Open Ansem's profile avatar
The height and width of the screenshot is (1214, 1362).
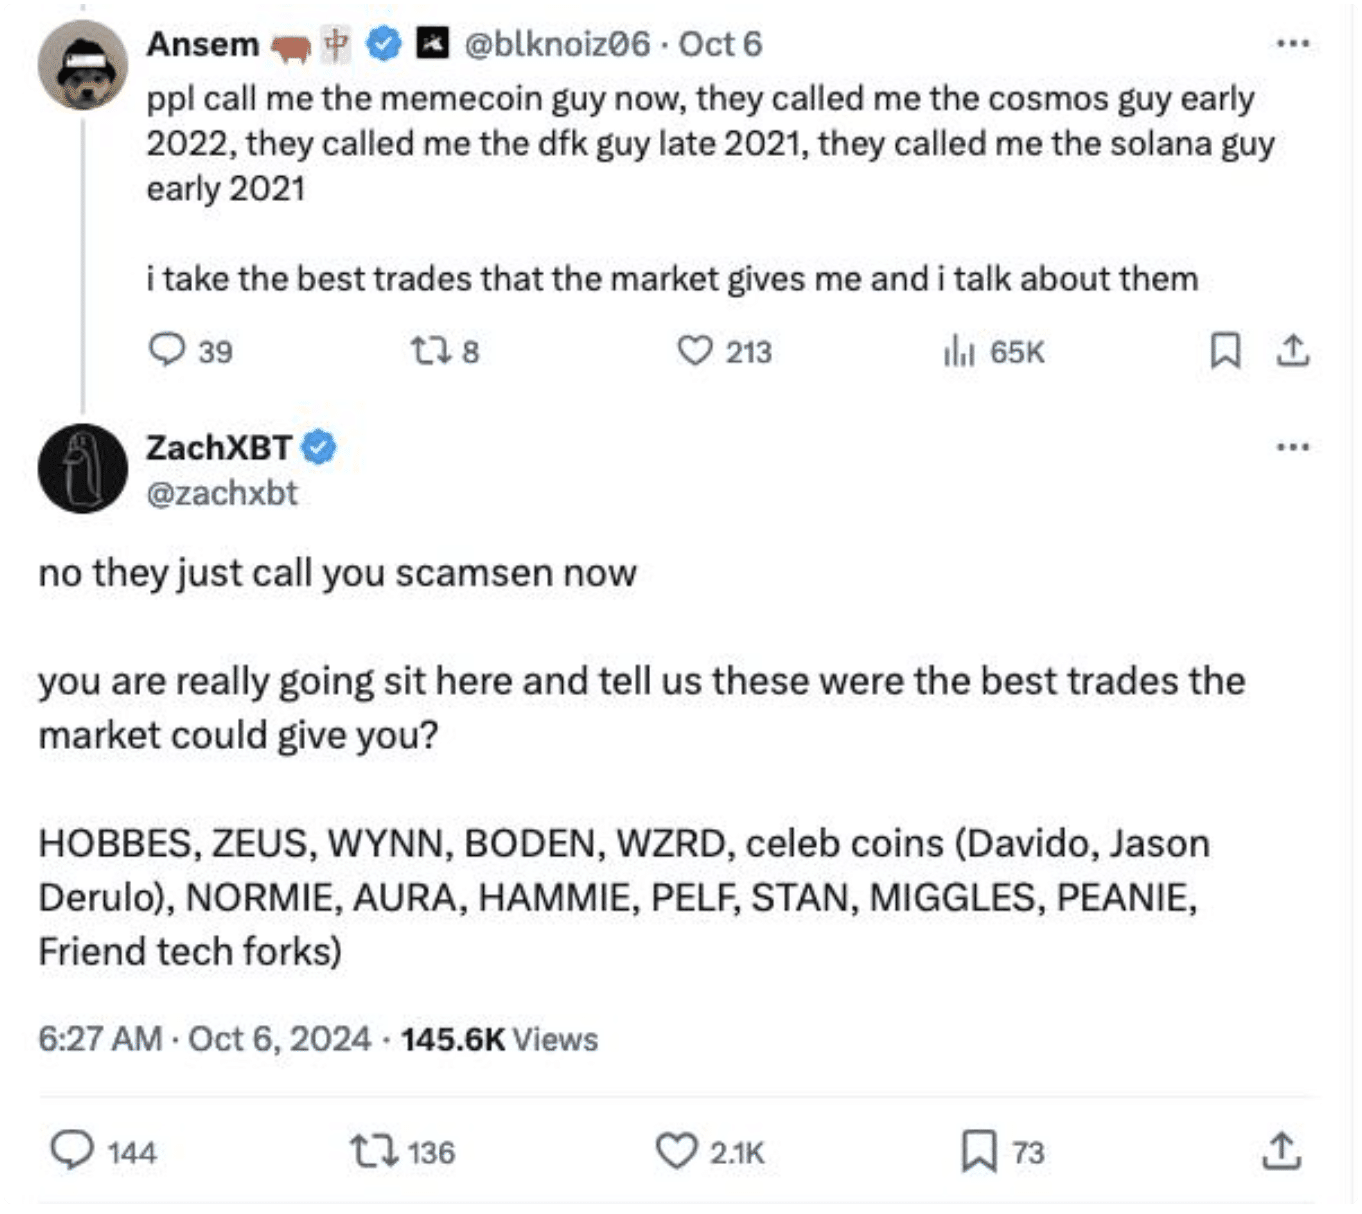pyautogui.click(x=82, y=65)
